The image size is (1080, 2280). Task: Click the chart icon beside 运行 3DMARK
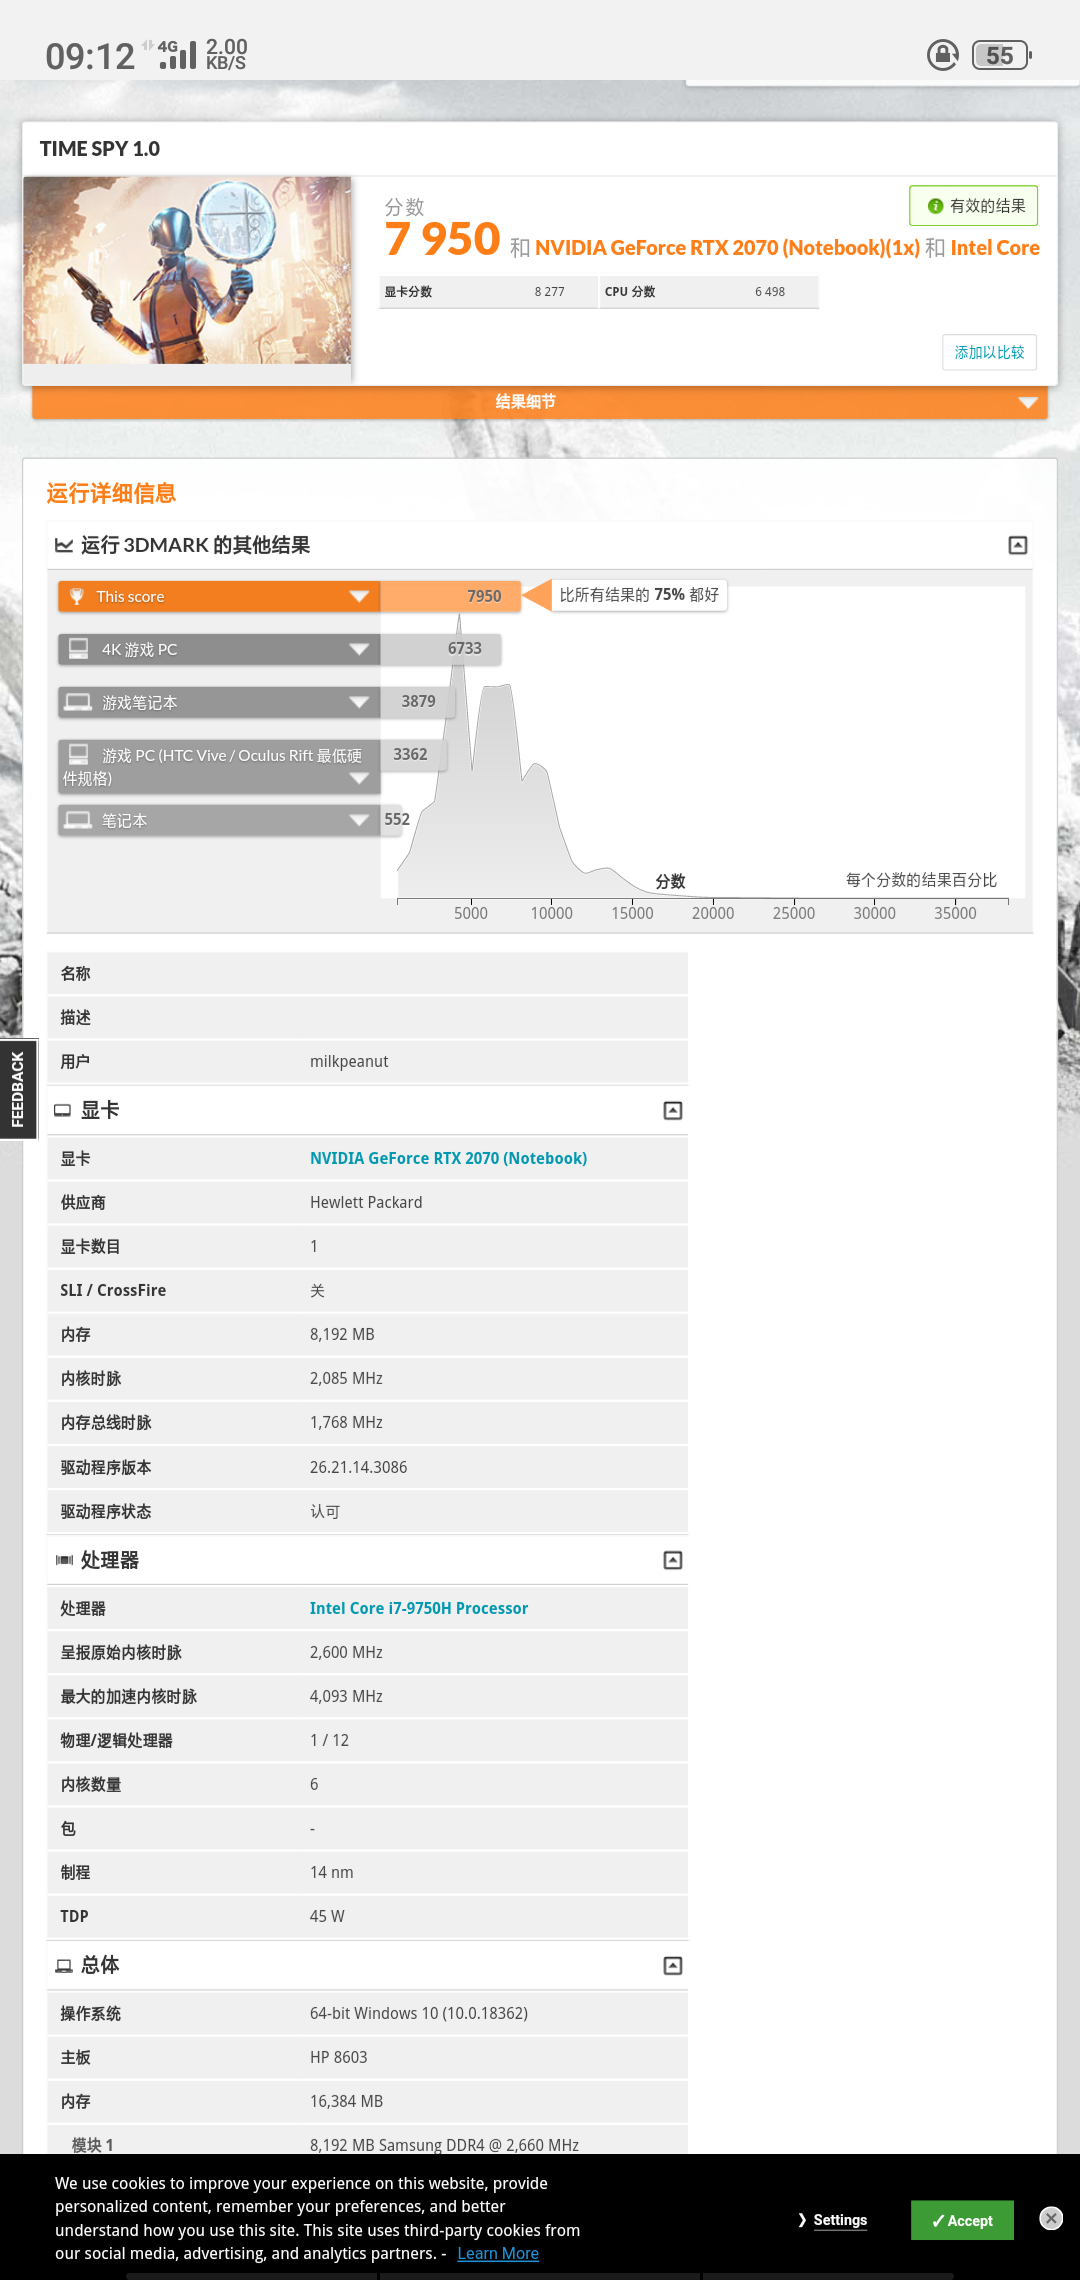point(64,545)
